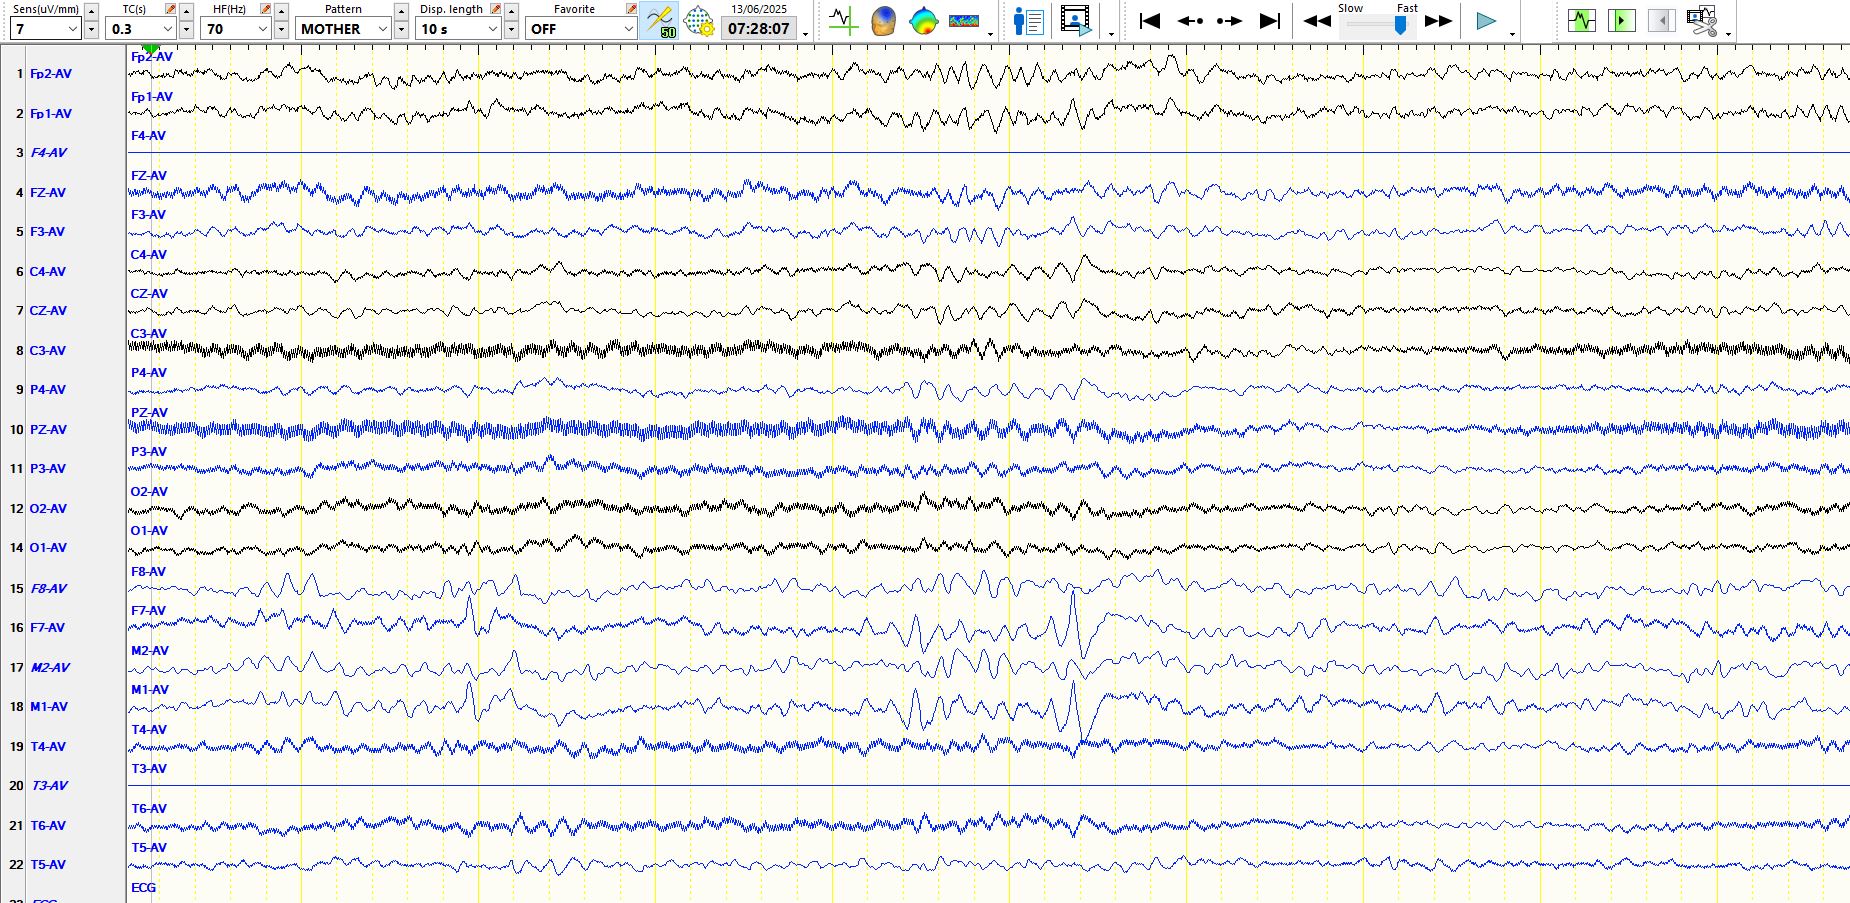Select the Fp2-AV channel label
Viewport: 1850px width, 903px height.
click(x=51, y=74)
